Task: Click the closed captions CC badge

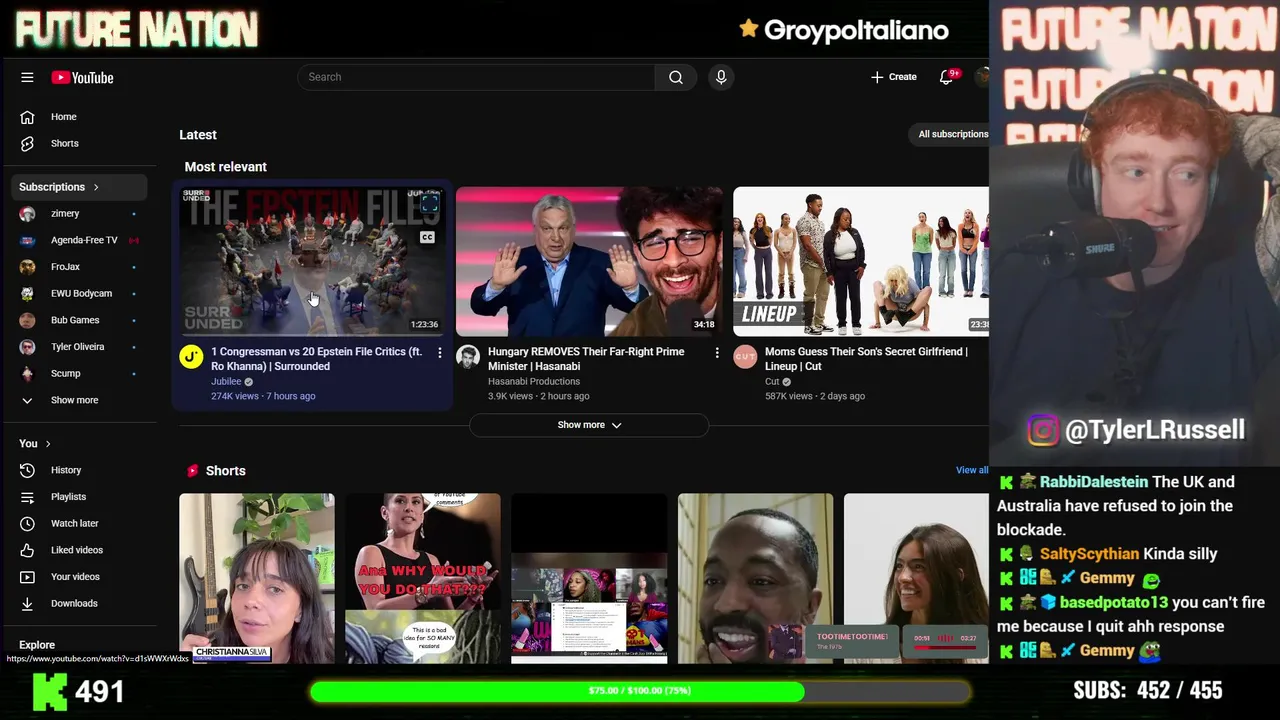Action: tap(427, 237)
